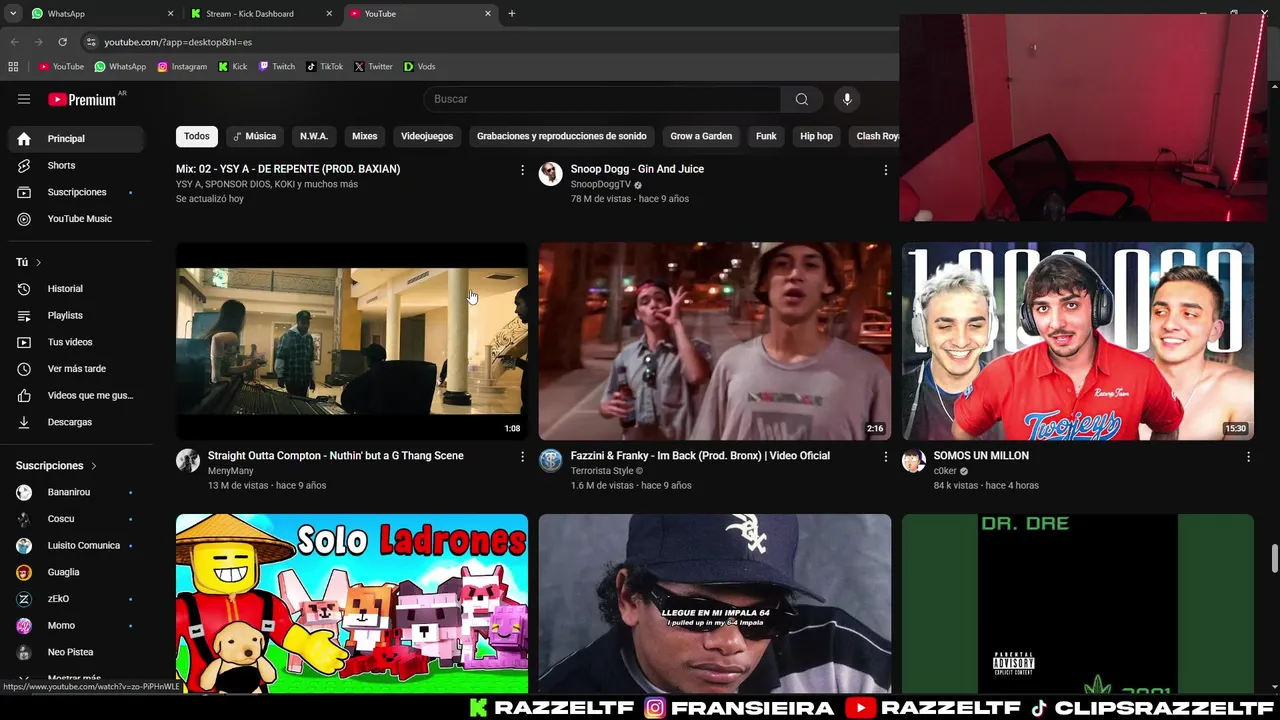Switch to WhatsApp browser tab
The width and height of the screenshot is (1280, 720).
coord(100,14)
